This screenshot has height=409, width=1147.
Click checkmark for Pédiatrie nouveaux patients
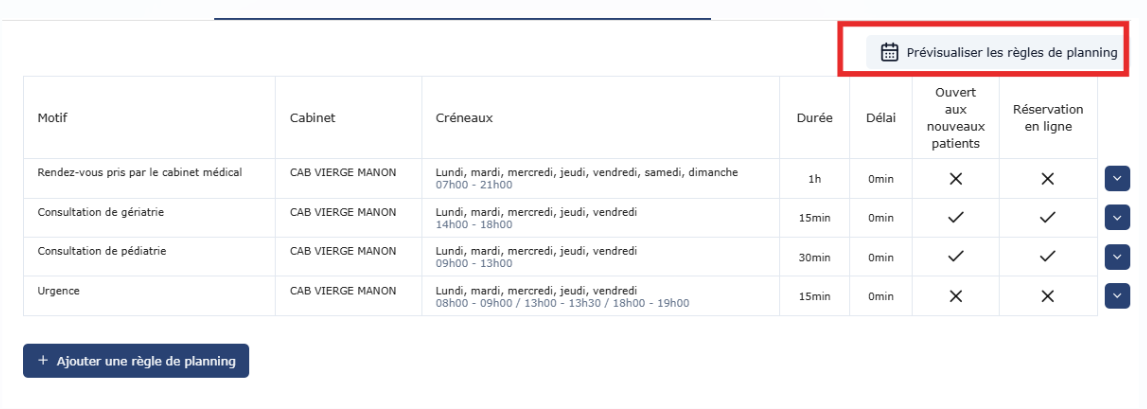tap(955, 257)
